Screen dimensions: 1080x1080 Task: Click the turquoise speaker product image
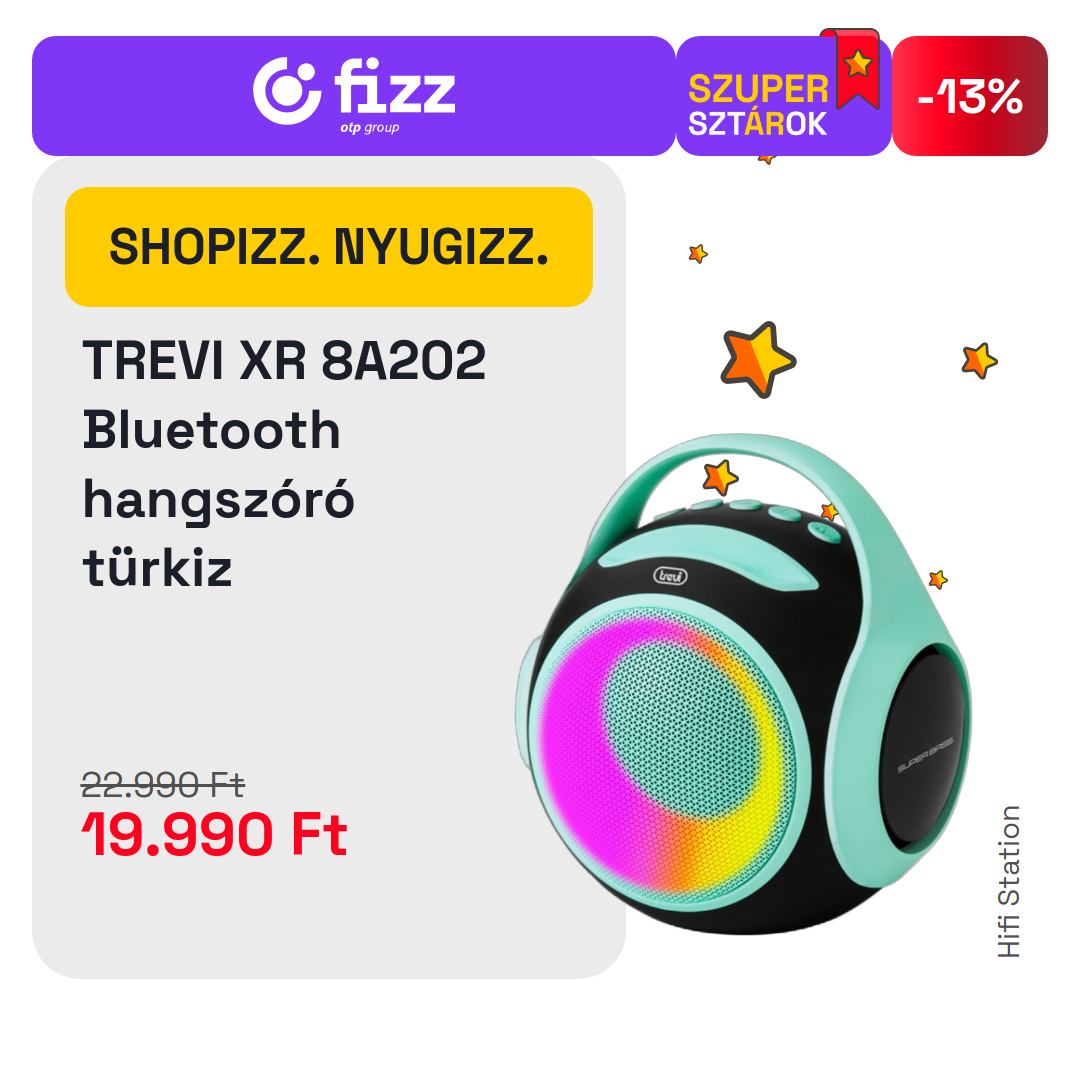click(x=743, y=684)
